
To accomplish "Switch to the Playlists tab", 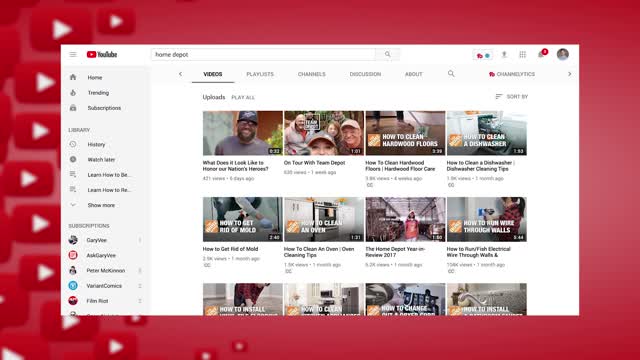I will point(260,74).
